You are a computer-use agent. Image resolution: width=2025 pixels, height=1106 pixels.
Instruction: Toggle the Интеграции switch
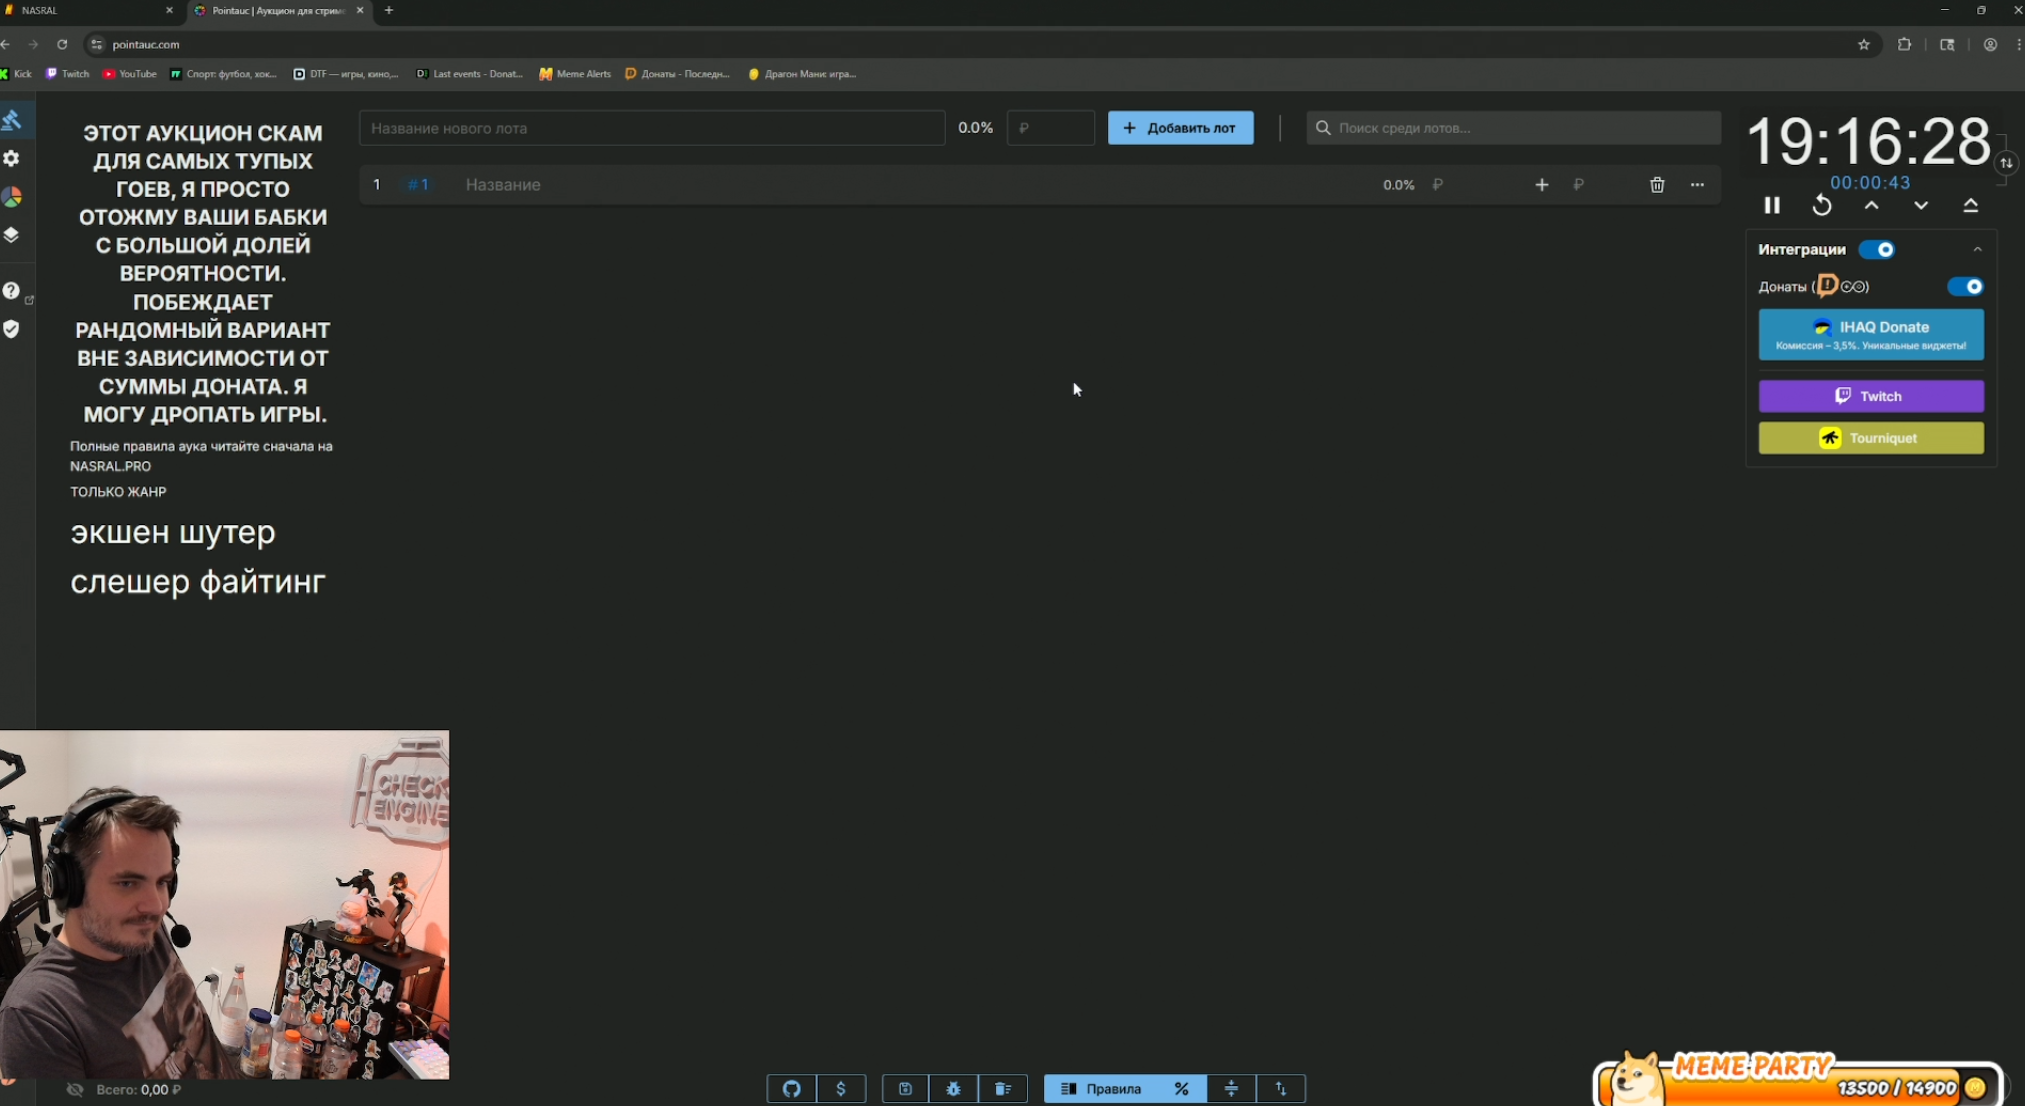click(1877, 250)
